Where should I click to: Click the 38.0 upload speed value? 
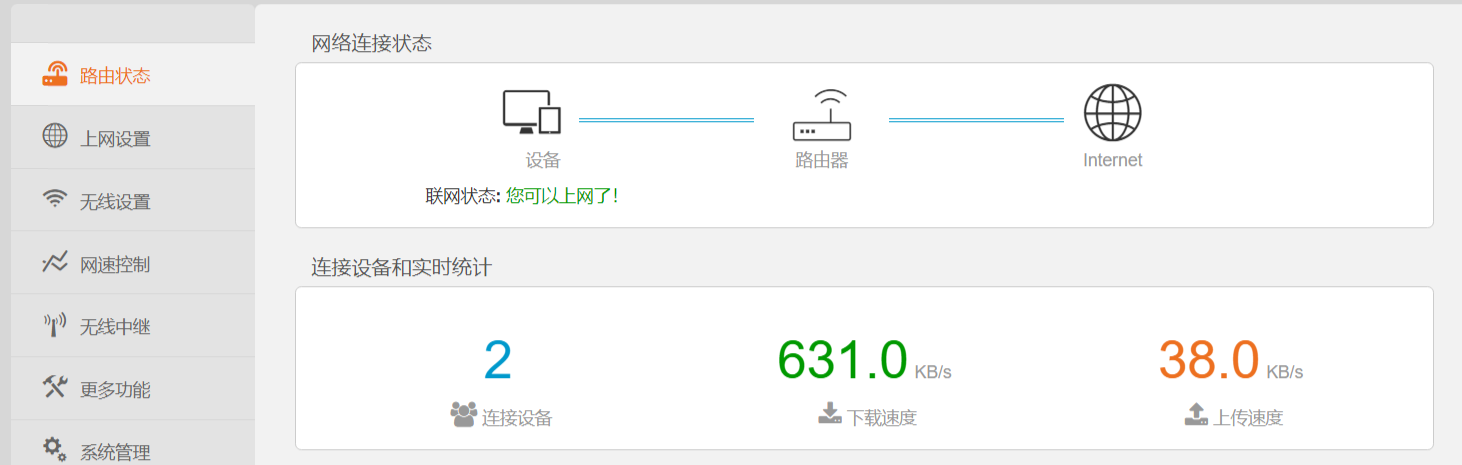coord(1208,360)
